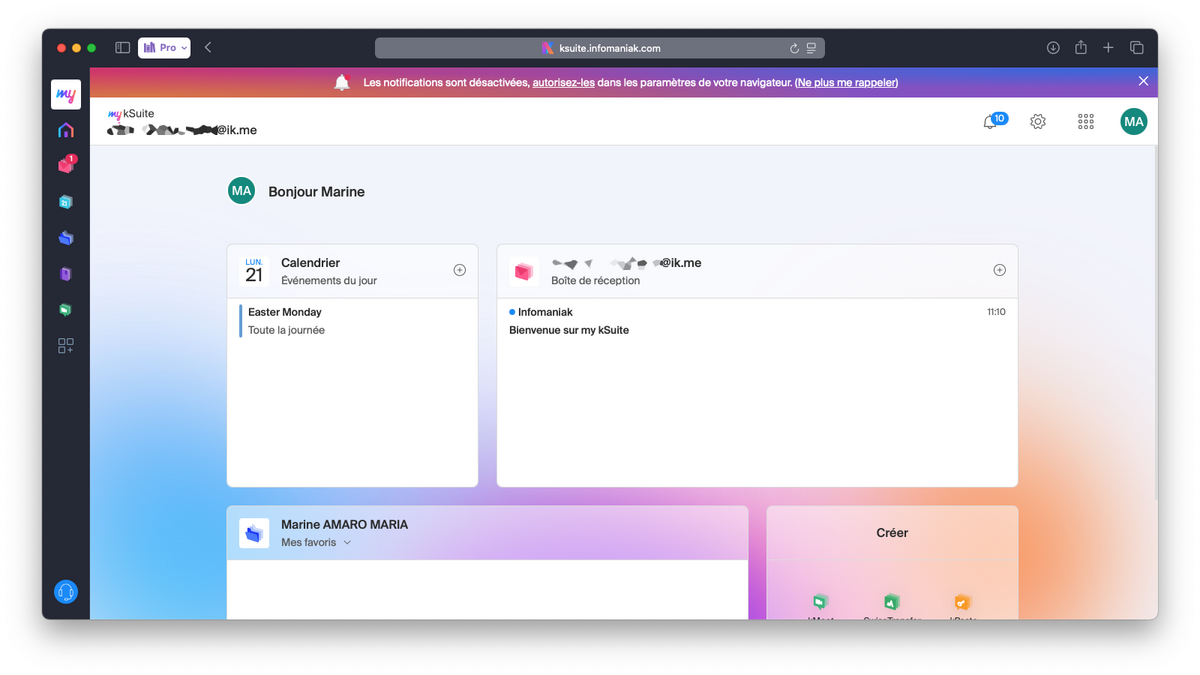Click the Infomaniak sender name
The image size is (1200, 675).
pyautogui.click(x=545, y=312)
